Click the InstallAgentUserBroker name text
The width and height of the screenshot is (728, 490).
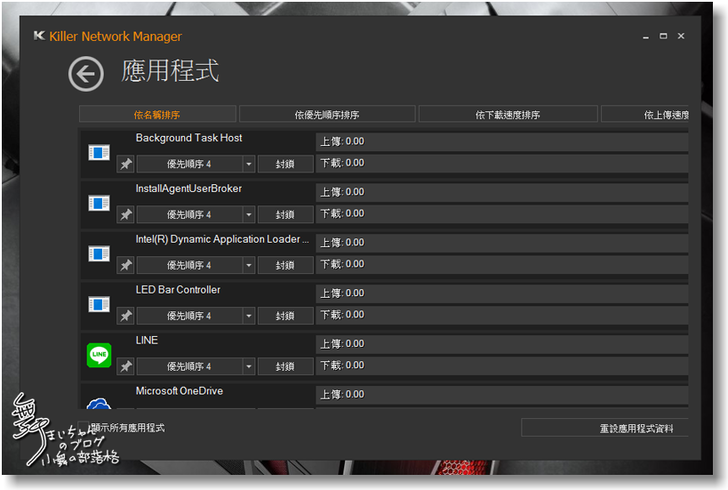188,189
